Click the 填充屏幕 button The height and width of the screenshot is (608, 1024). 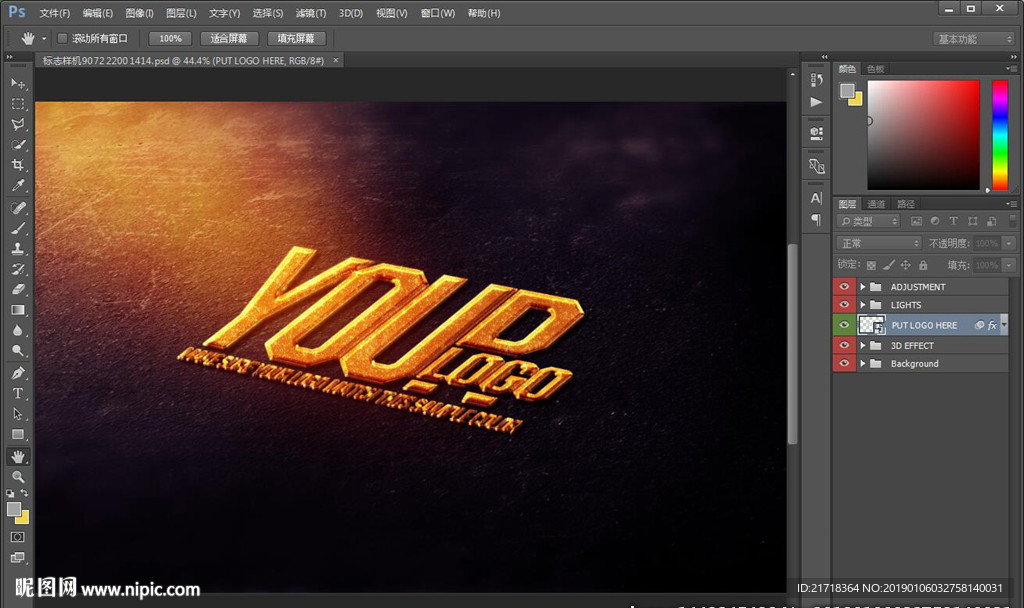(x=296, y=39)
